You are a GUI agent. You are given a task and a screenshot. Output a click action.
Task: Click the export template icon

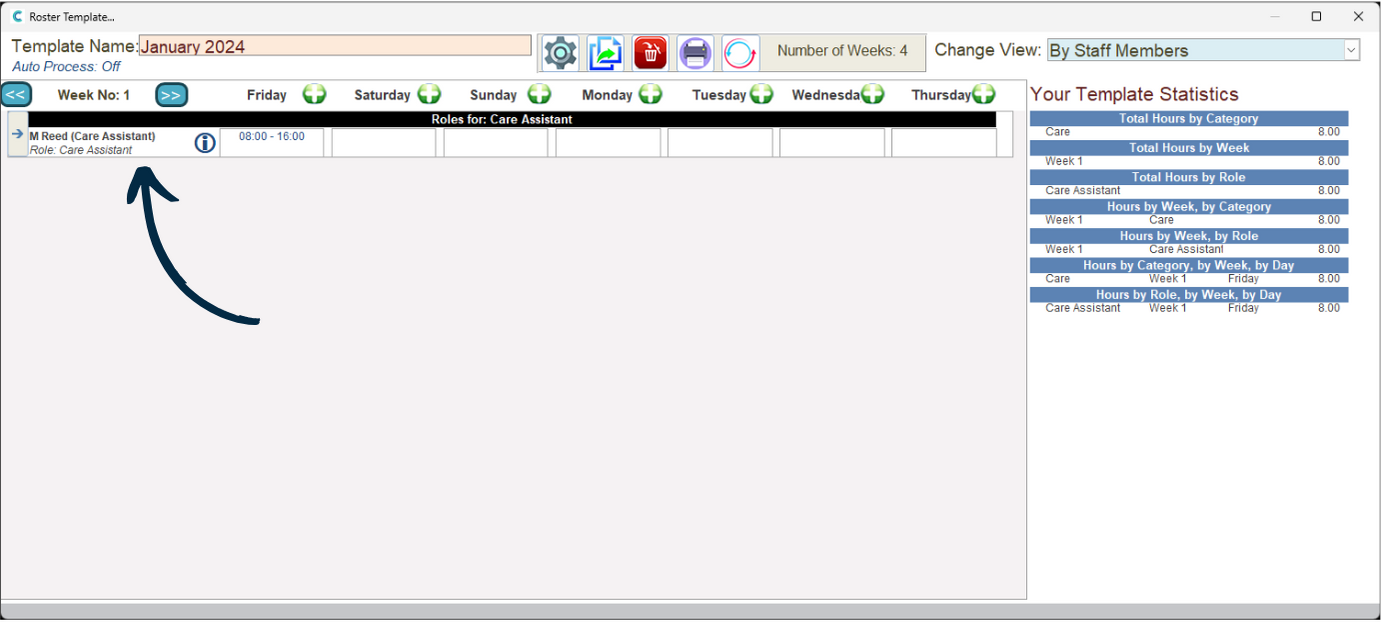[605, 53]
